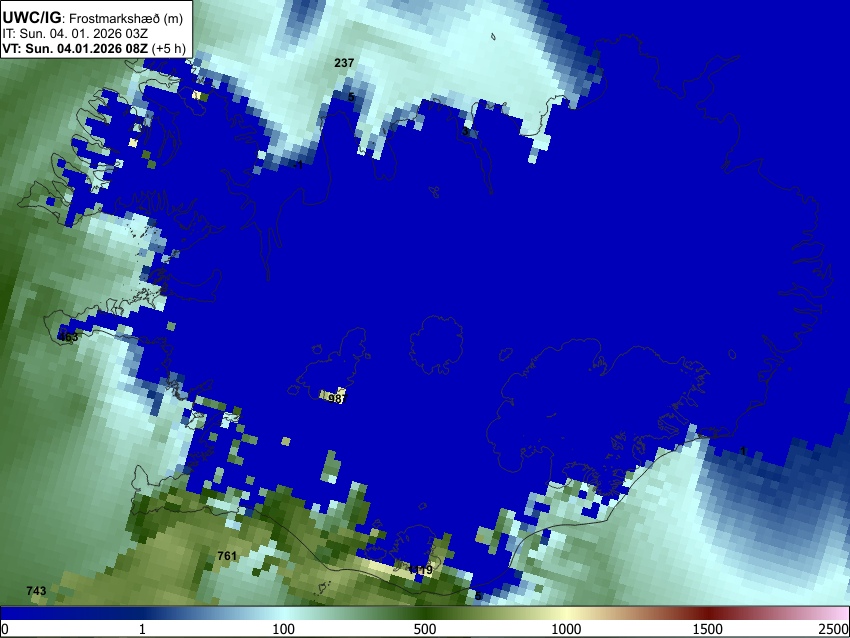Click the legend label "1000"
850x638 pixels.
tap(566, 629)
